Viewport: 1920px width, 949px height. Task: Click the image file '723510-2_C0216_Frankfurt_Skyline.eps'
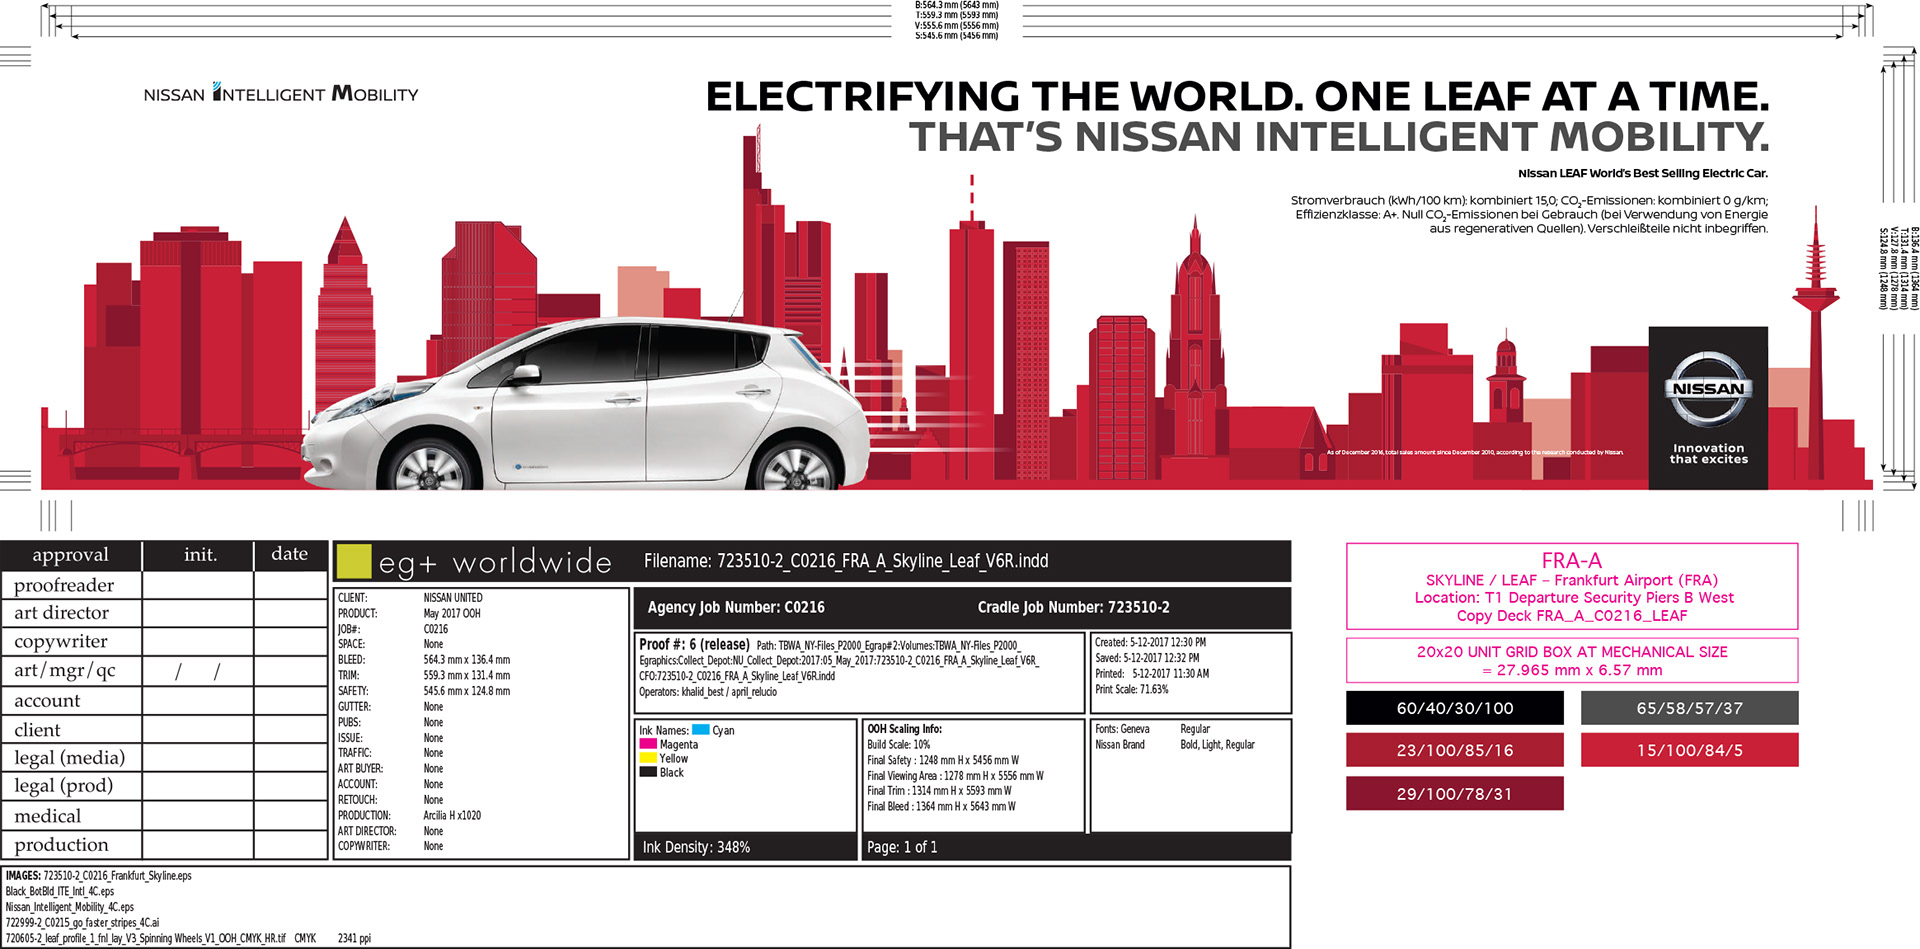tap(117, 876)
